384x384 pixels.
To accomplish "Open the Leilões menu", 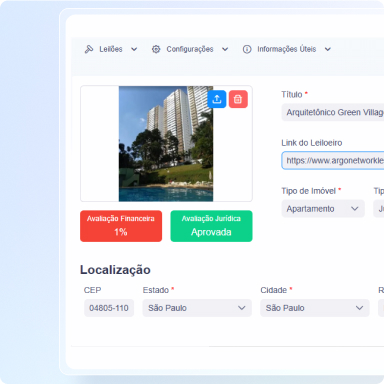I will point(111,49).
